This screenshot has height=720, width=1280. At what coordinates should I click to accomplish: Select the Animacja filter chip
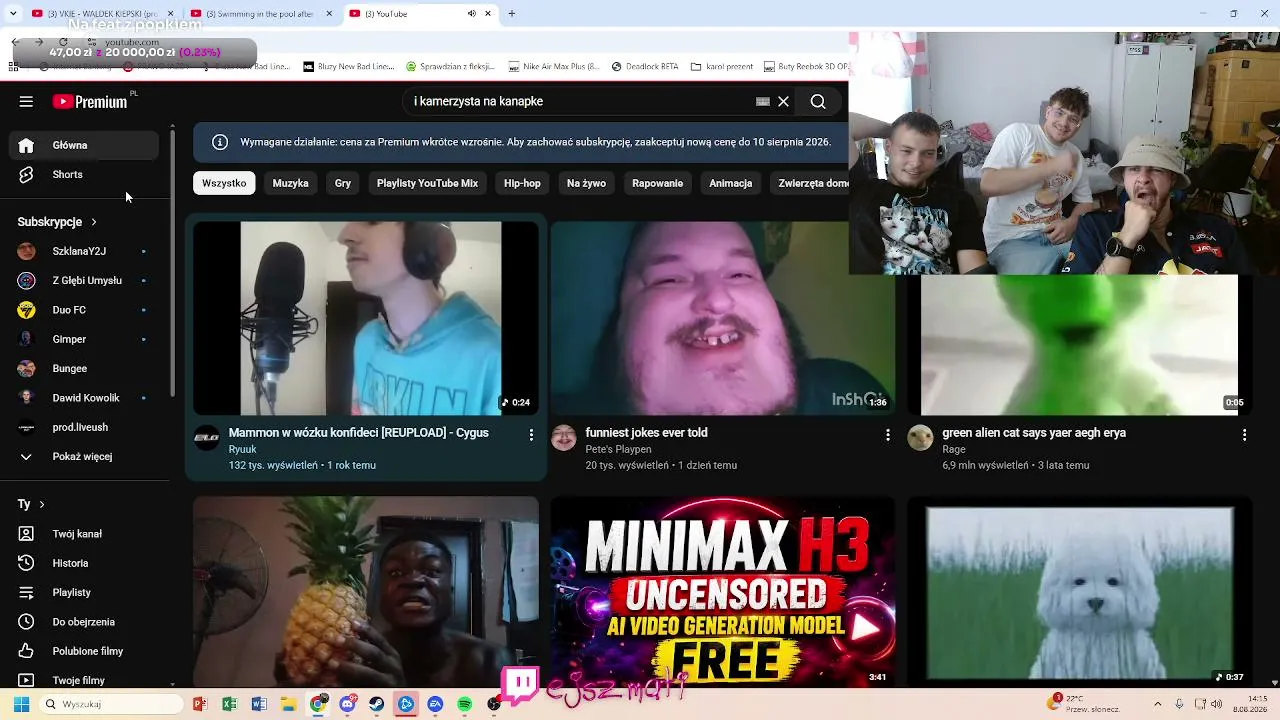pos(730,183)
